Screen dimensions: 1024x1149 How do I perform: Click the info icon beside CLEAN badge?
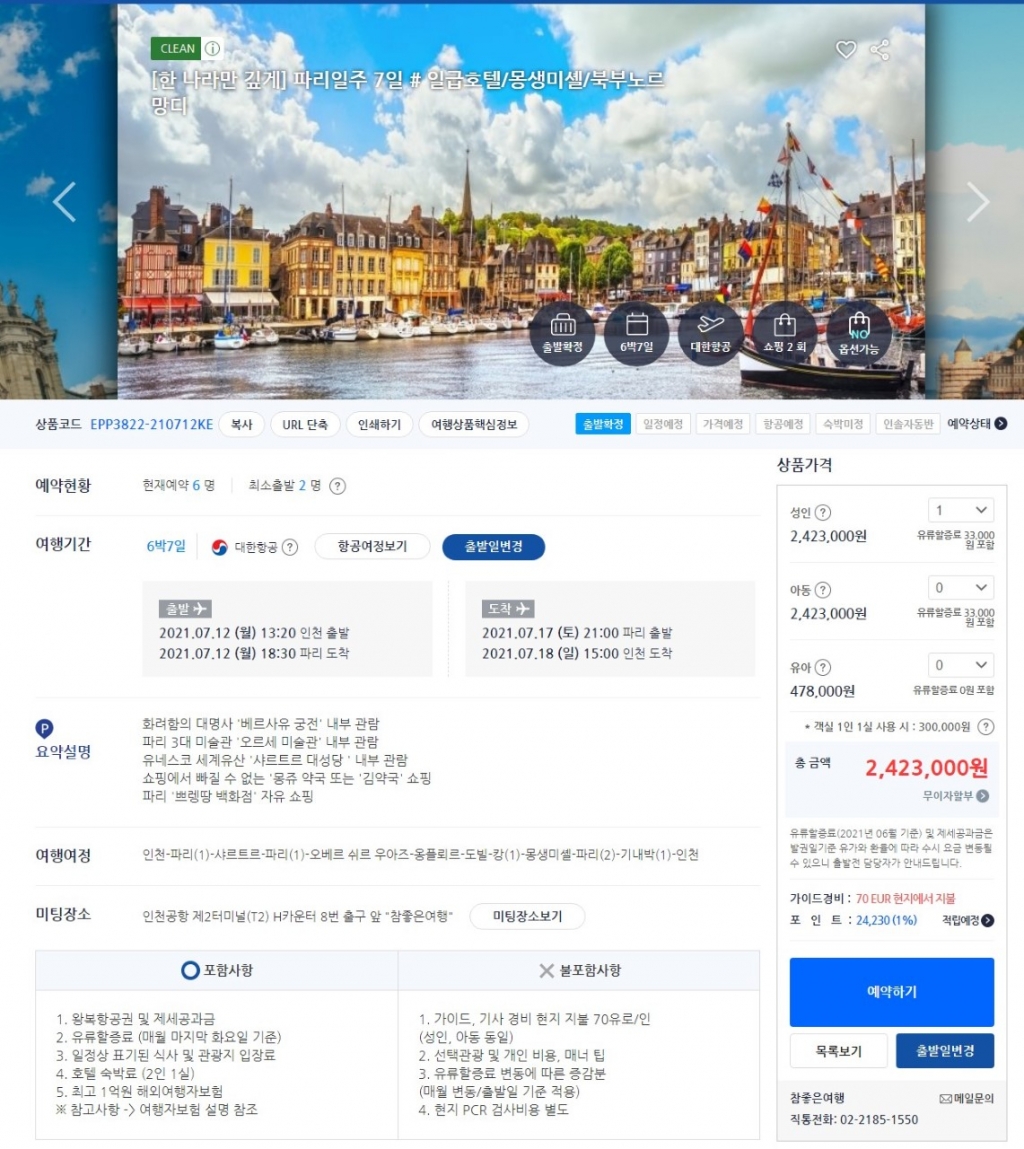[213, 49]
